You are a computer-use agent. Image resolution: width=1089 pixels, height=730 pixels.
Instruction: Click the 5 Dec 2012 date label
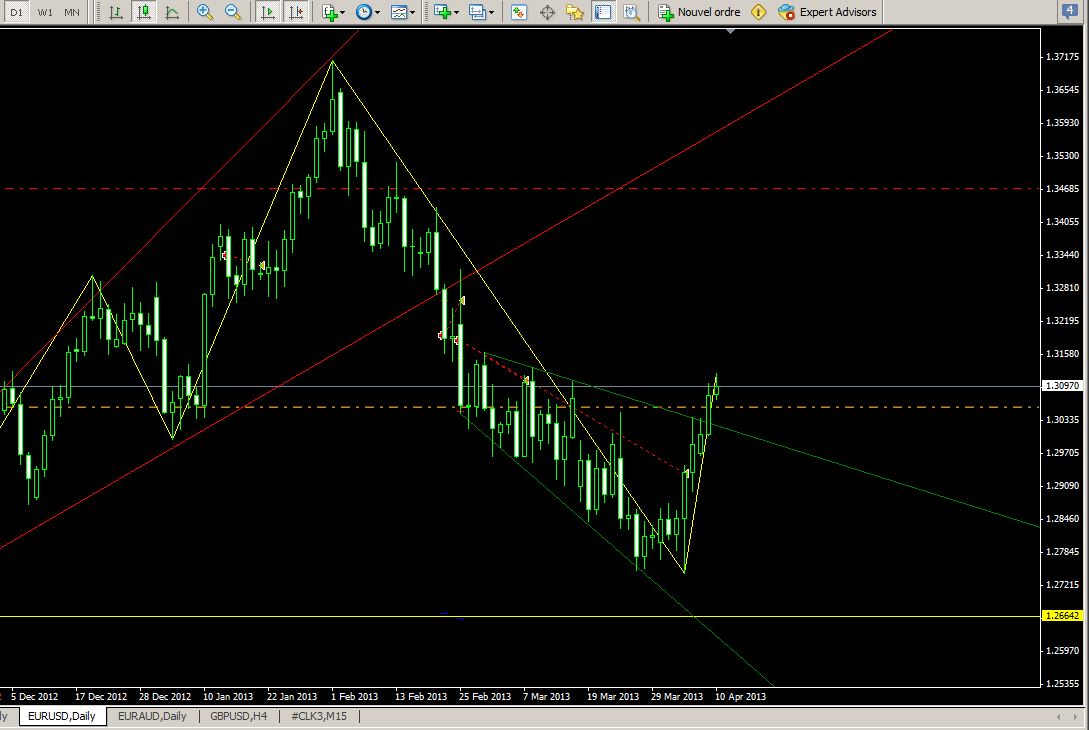click(x=34, y=696)
